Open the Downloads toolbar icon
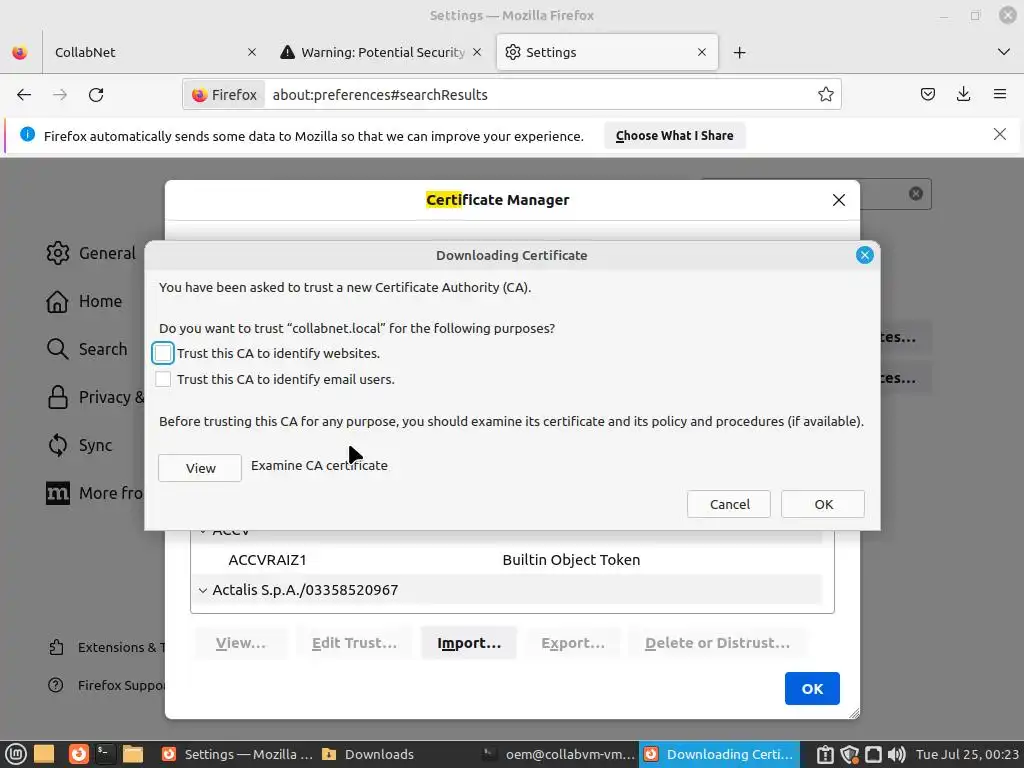Image resolution: width=1024 pixels, height=768 pixels. 963,95
